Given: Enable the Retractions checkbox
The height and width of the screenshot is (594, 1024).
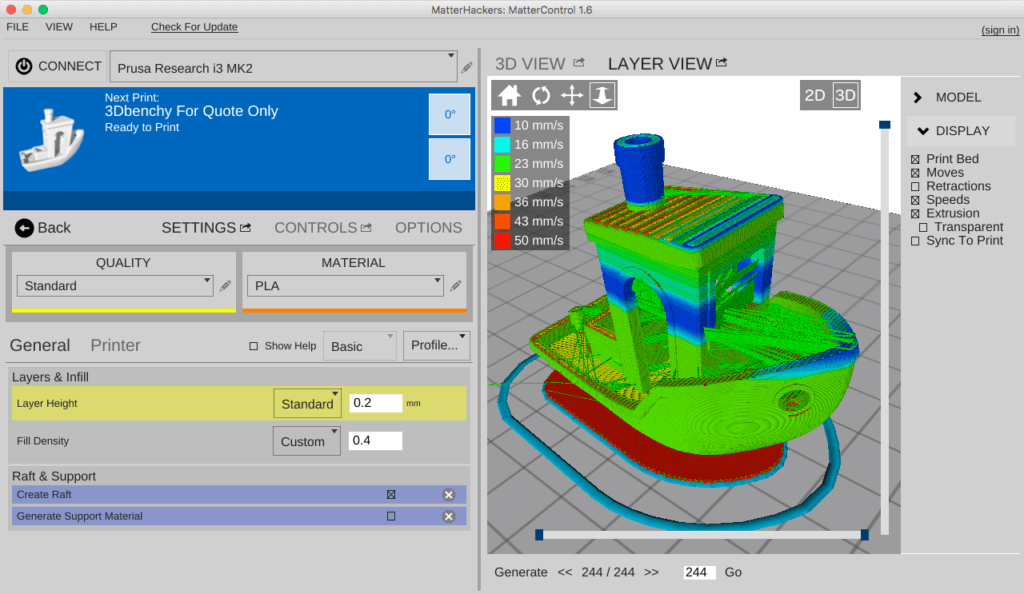Looking at the screenshot, I should (915, 187).
